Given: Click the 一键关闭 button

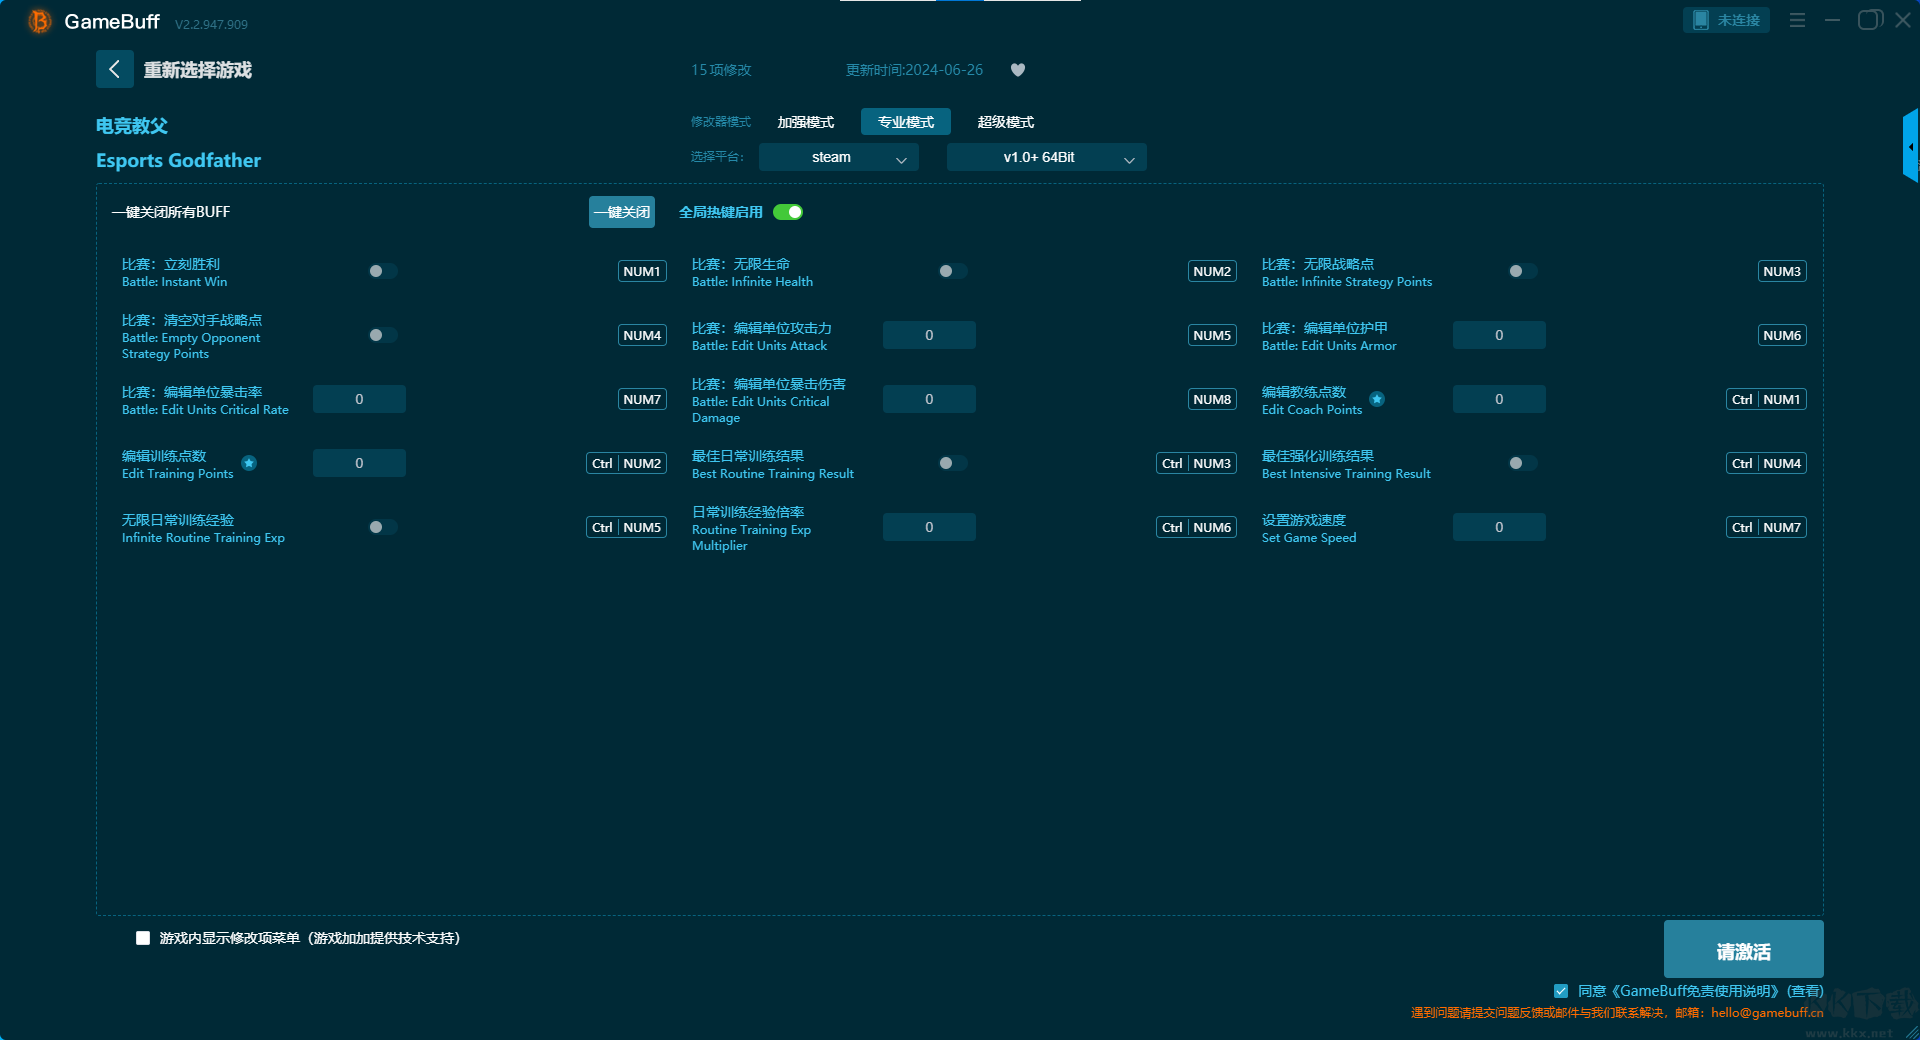Looking at the screenshot, I should pos(622,212).
